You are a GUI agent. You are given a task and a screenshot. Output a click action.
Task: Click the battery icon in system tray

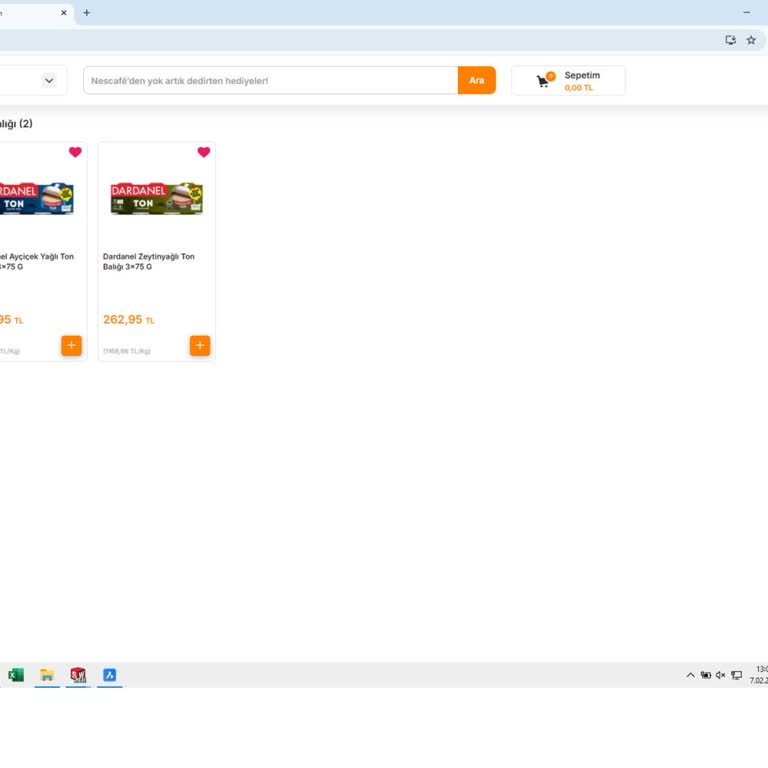click(706, 675)
